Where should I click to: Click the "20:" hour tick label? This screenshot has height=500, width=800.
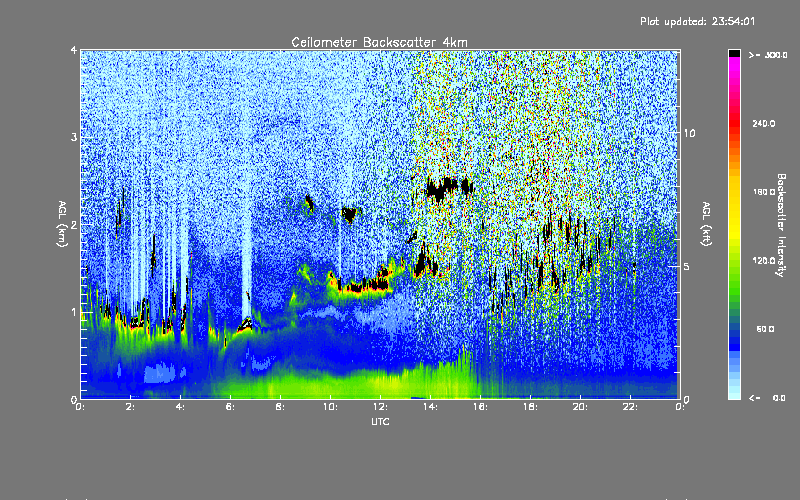(580, 407)
